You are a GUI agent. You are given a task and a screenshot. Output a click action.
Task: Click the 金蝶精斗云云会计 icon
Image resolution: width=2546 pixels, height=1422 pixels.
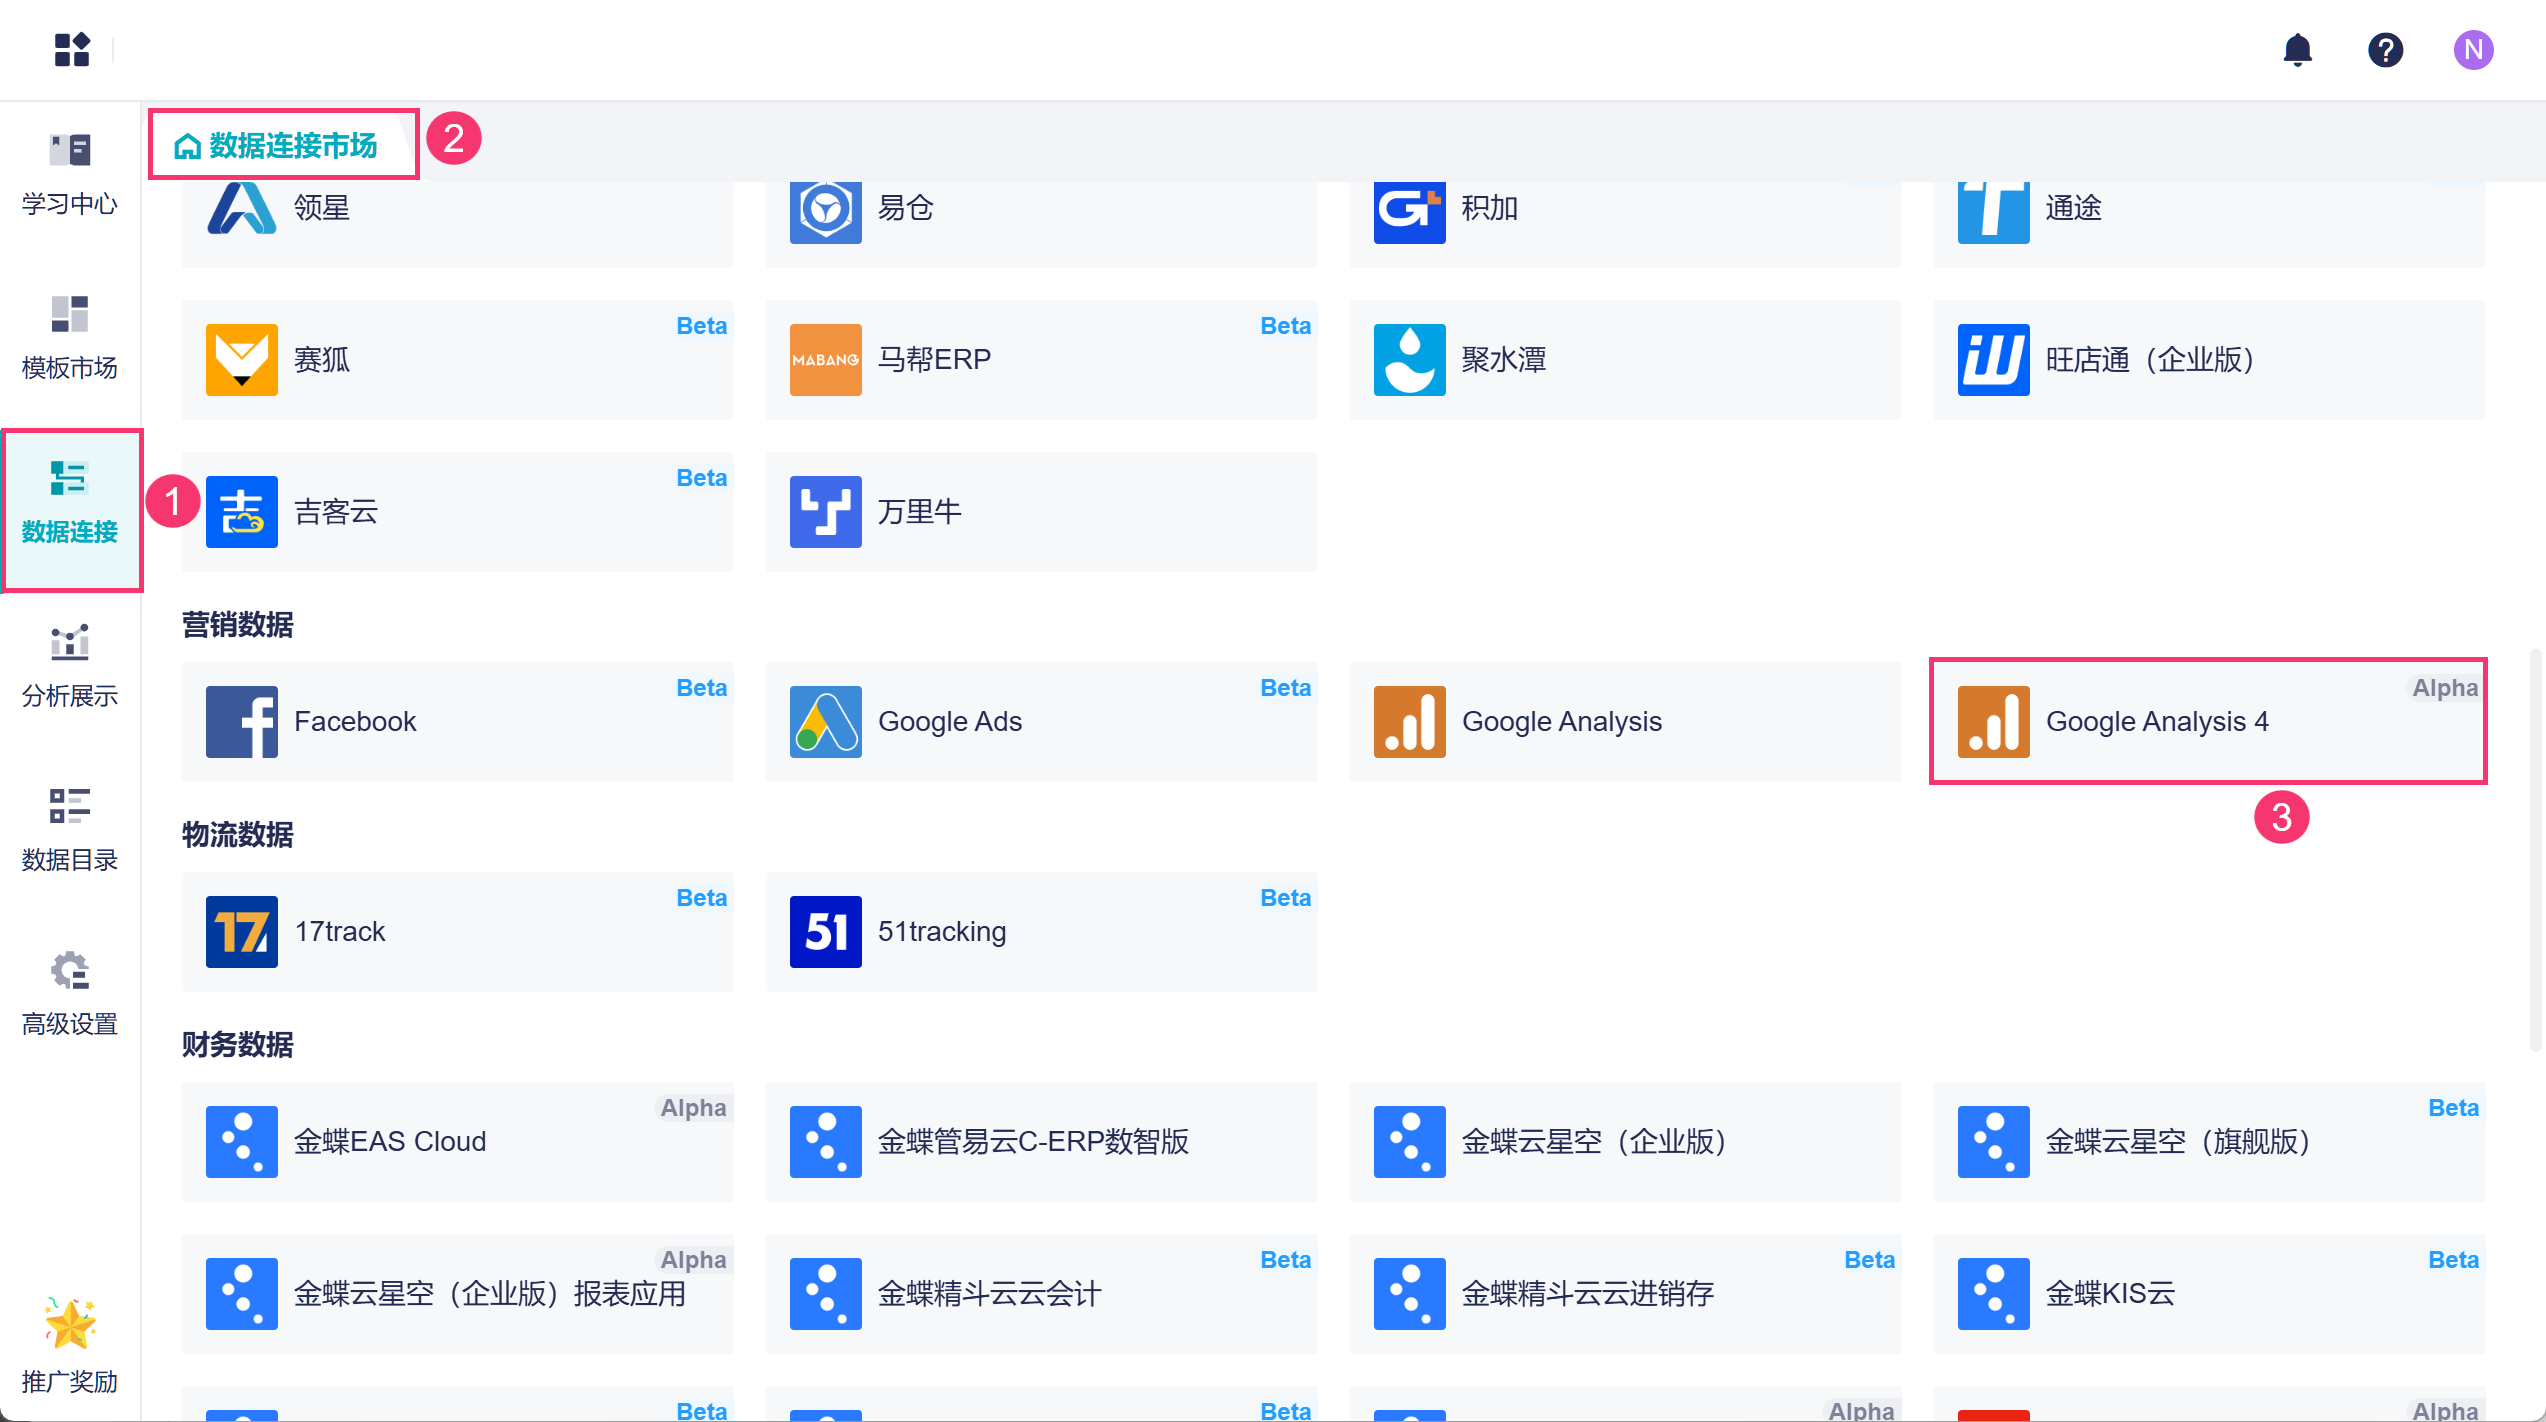coord(826,1294)
